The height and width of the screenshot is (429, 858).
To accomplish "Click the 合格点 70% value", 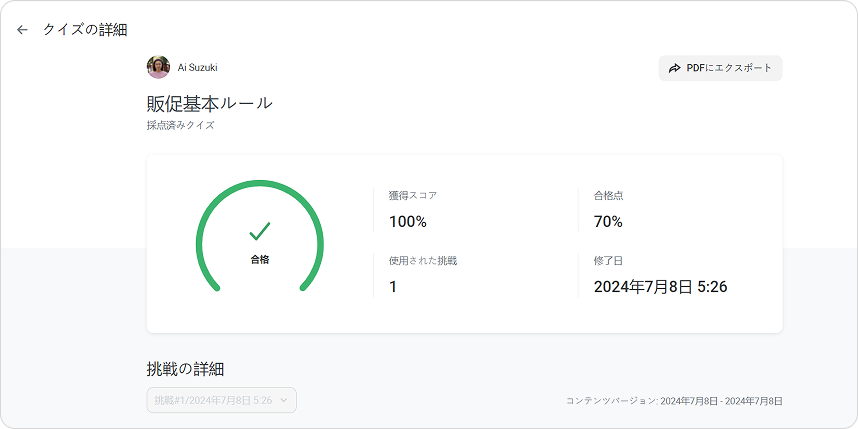I will coord(608,222).
